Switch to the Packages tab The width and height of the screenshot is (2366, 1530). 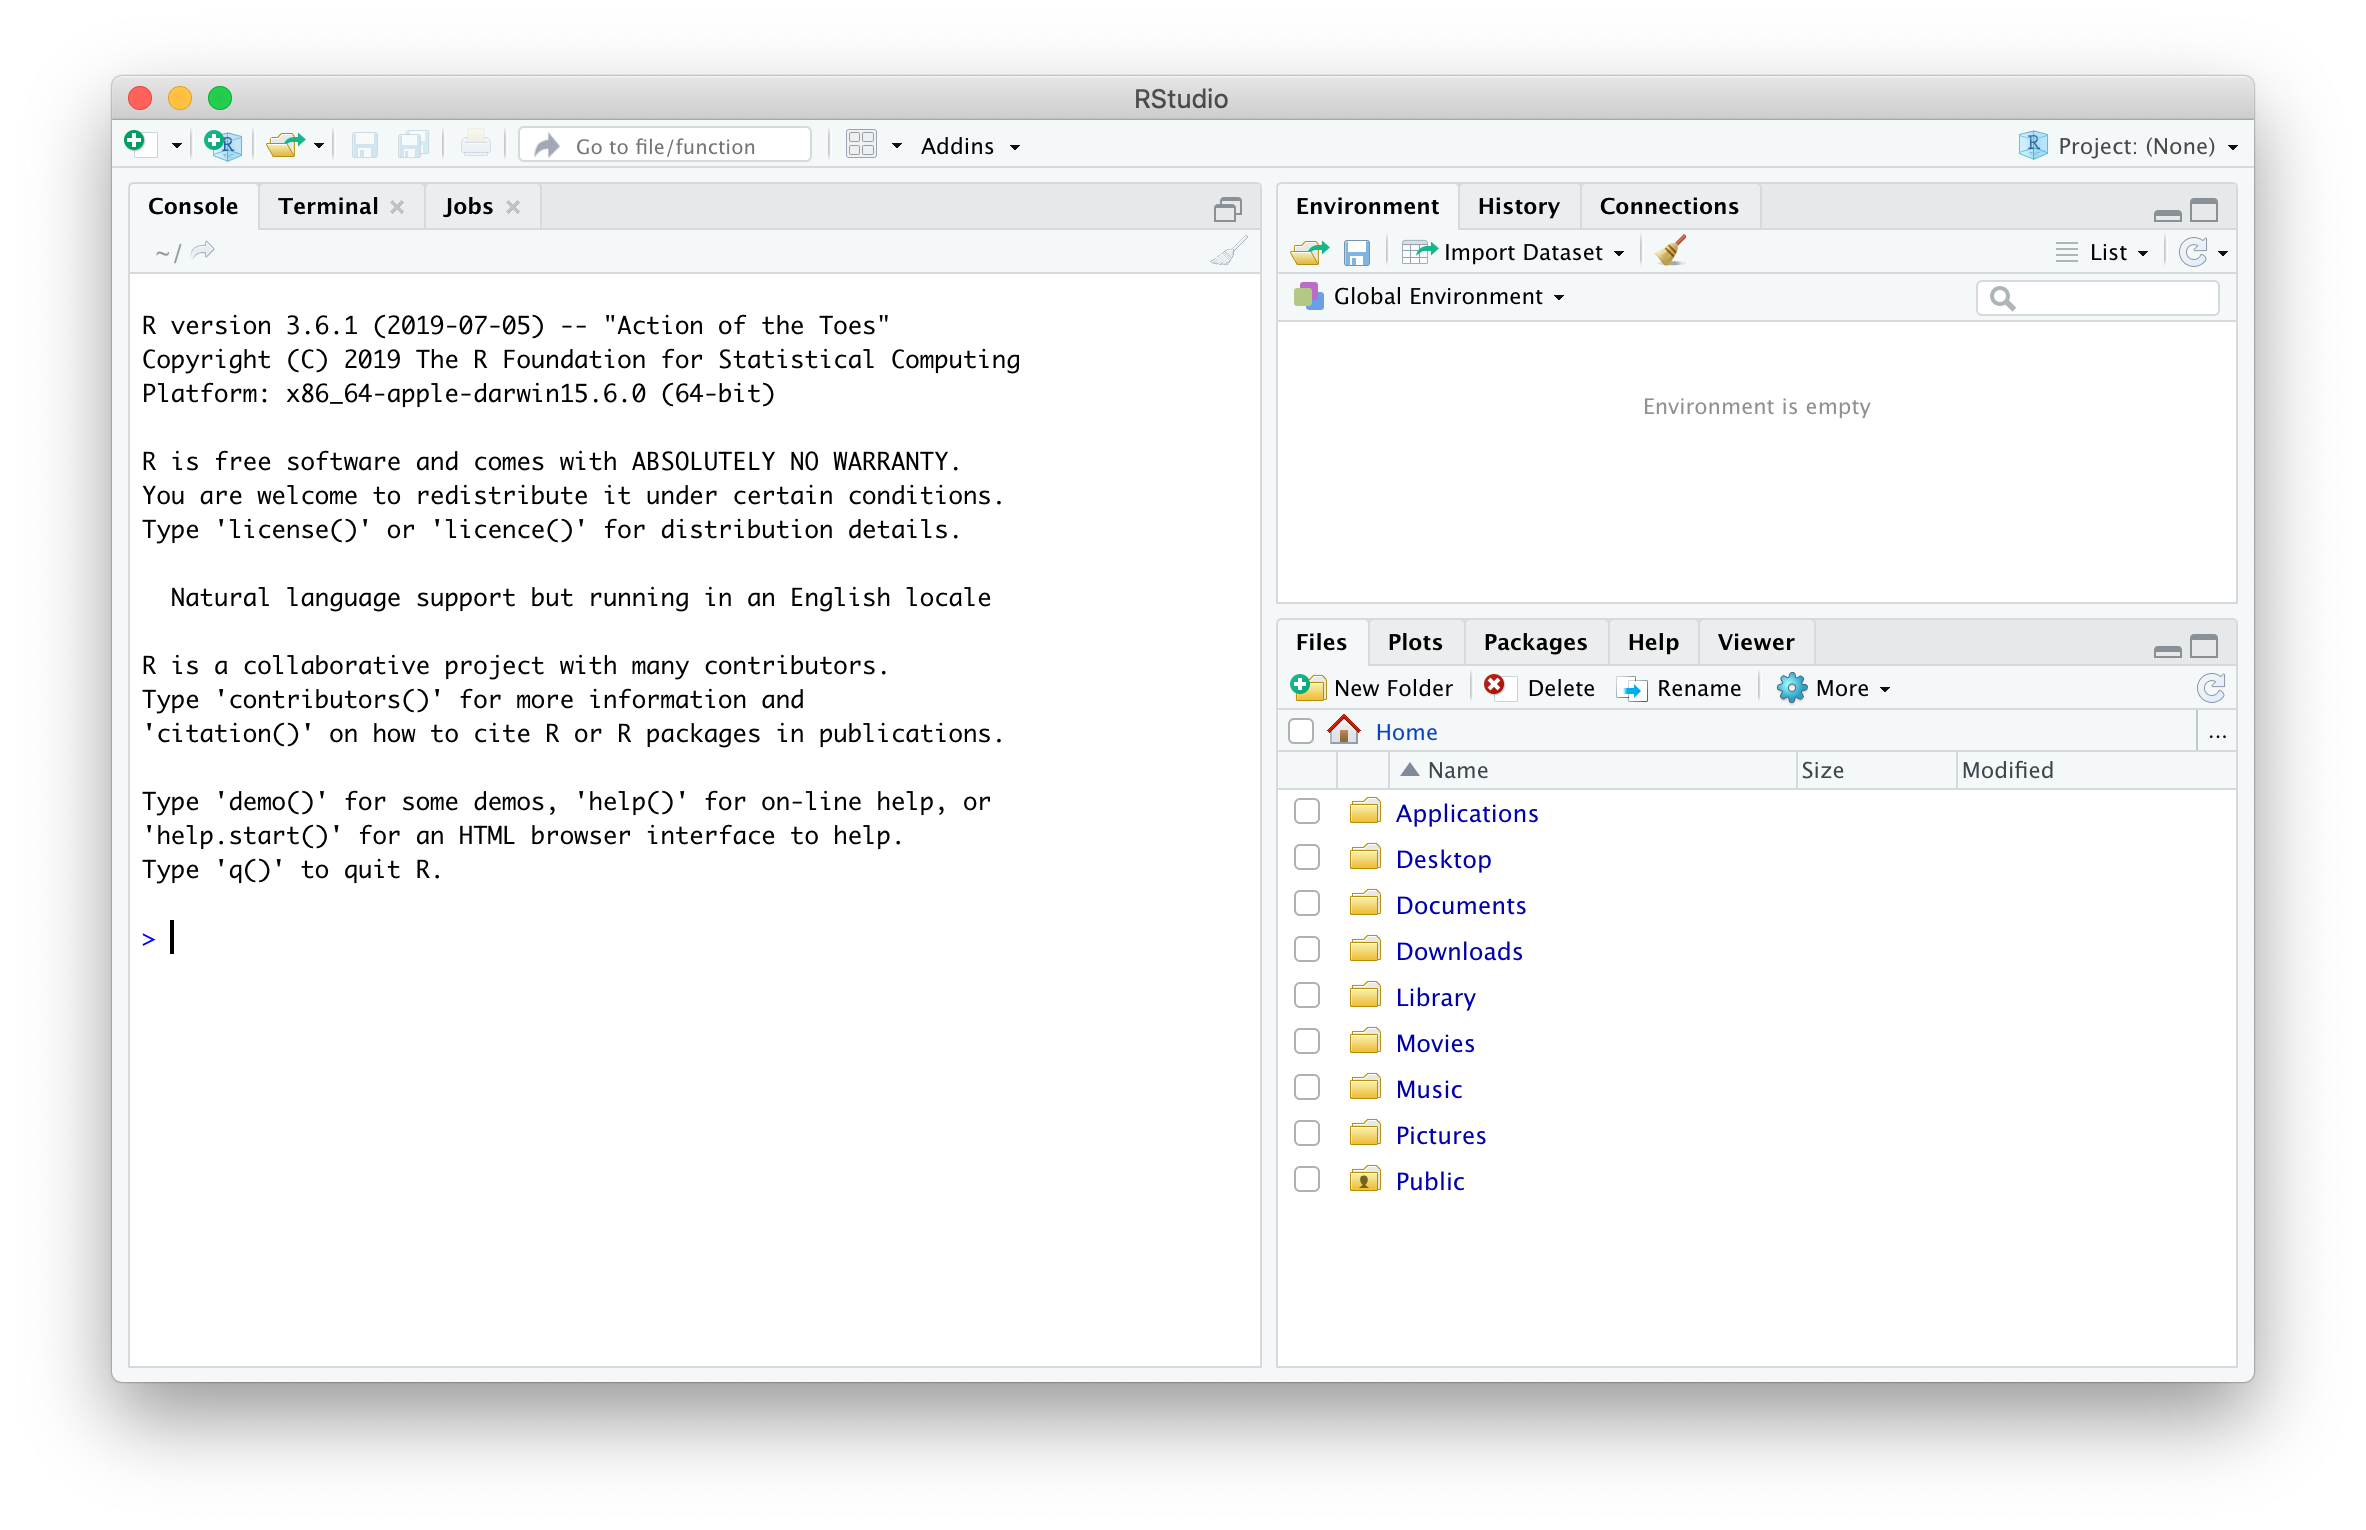1535,642
